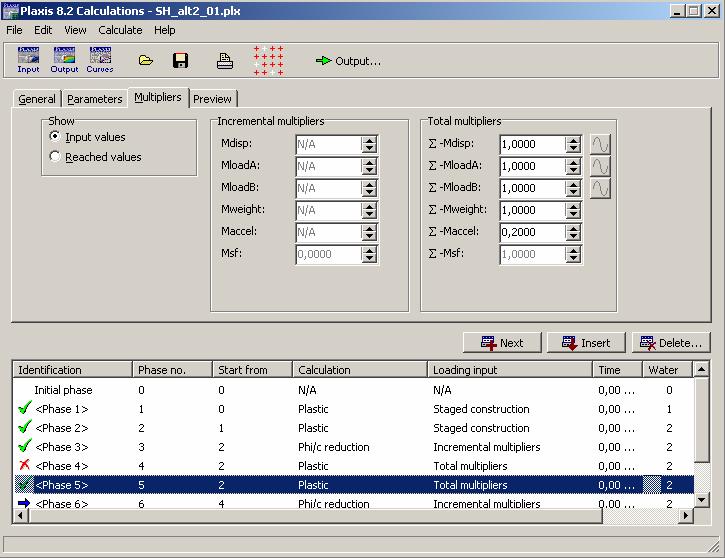
Task: Click the Delete phase button
Action: pyautogui.click(x=671, y=343)
